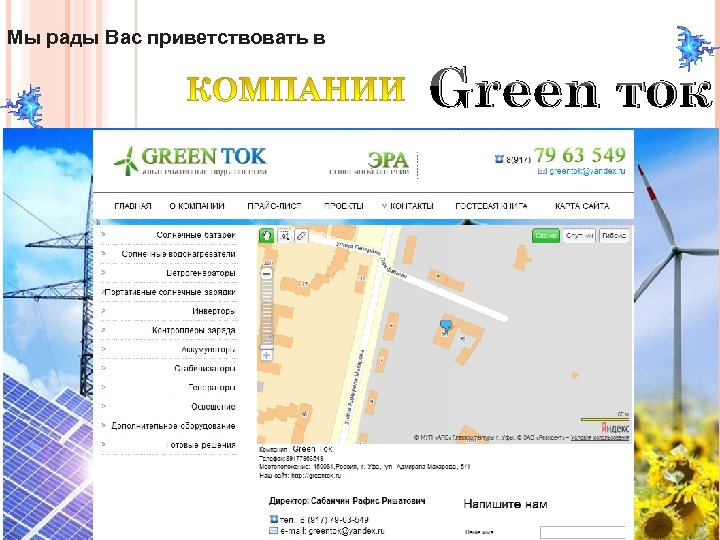Select the hand pan tool on the map
720x540 pixels.
click(x=266, y=236)
